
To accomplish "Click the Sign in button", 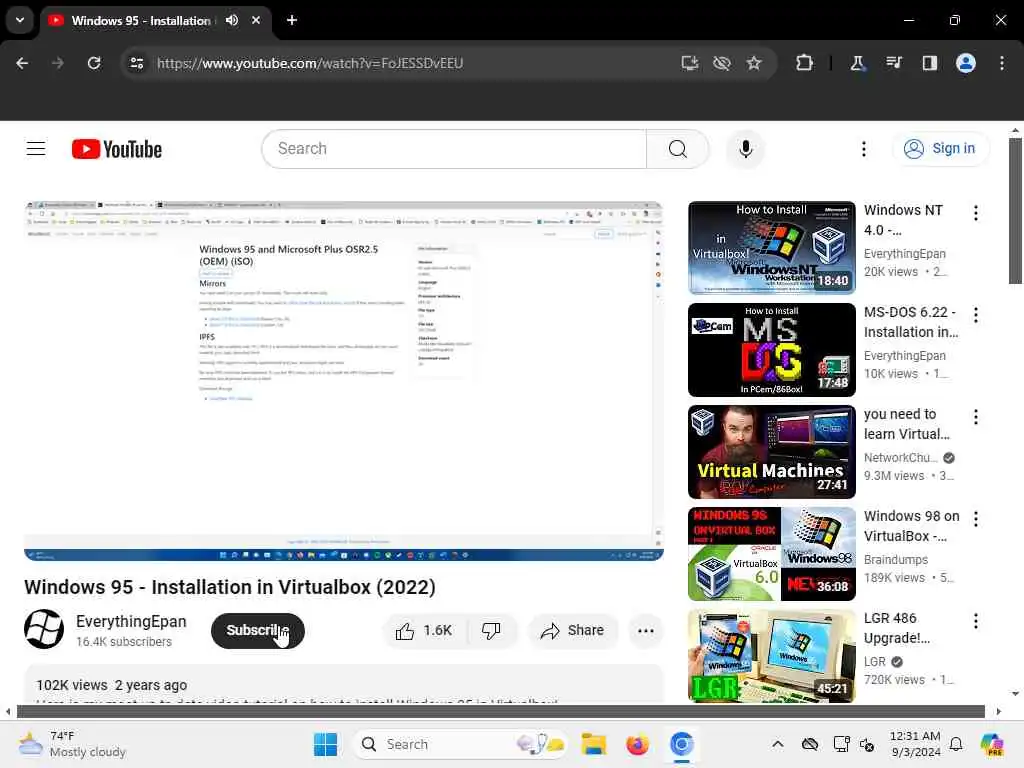I will click(x=940, y=149).
